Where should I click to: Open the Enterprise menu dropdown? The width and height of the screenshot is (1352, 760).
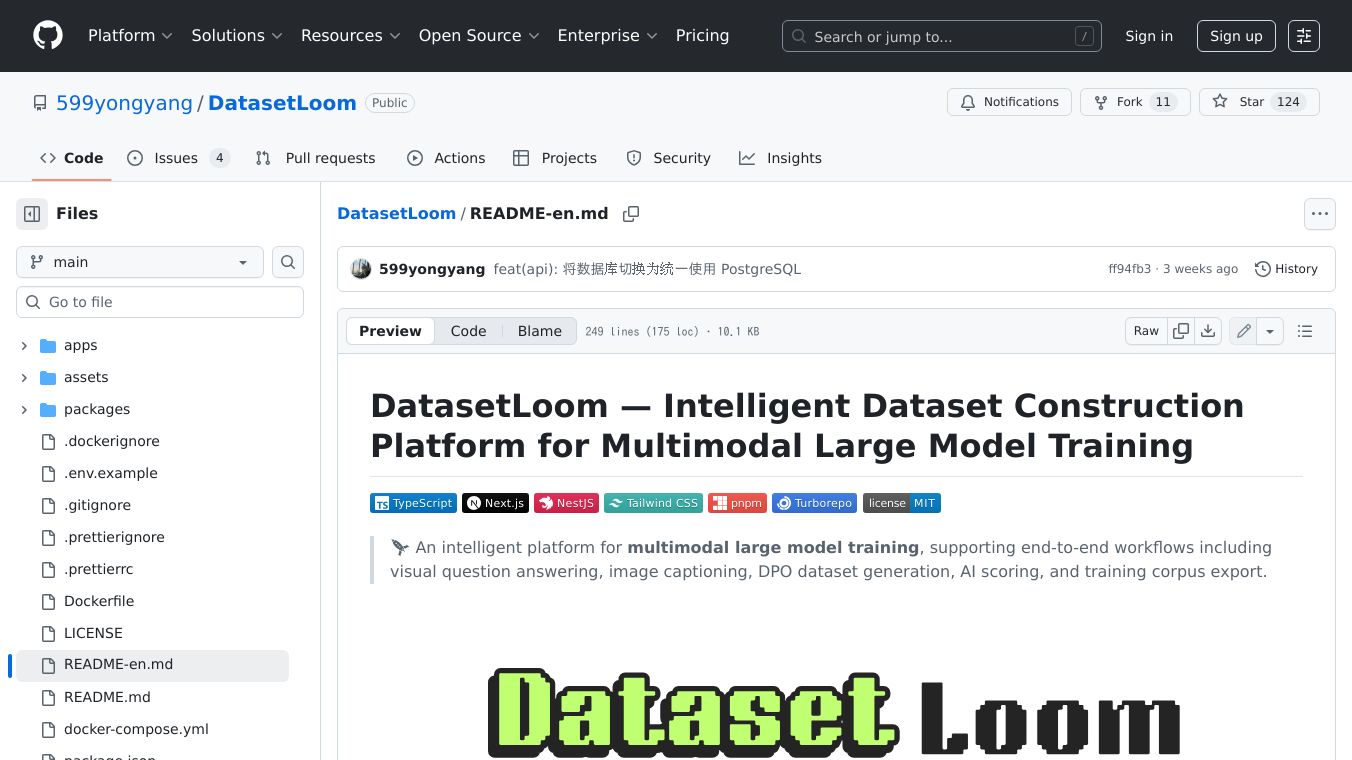pyautogui.click(x=608, y=36)
